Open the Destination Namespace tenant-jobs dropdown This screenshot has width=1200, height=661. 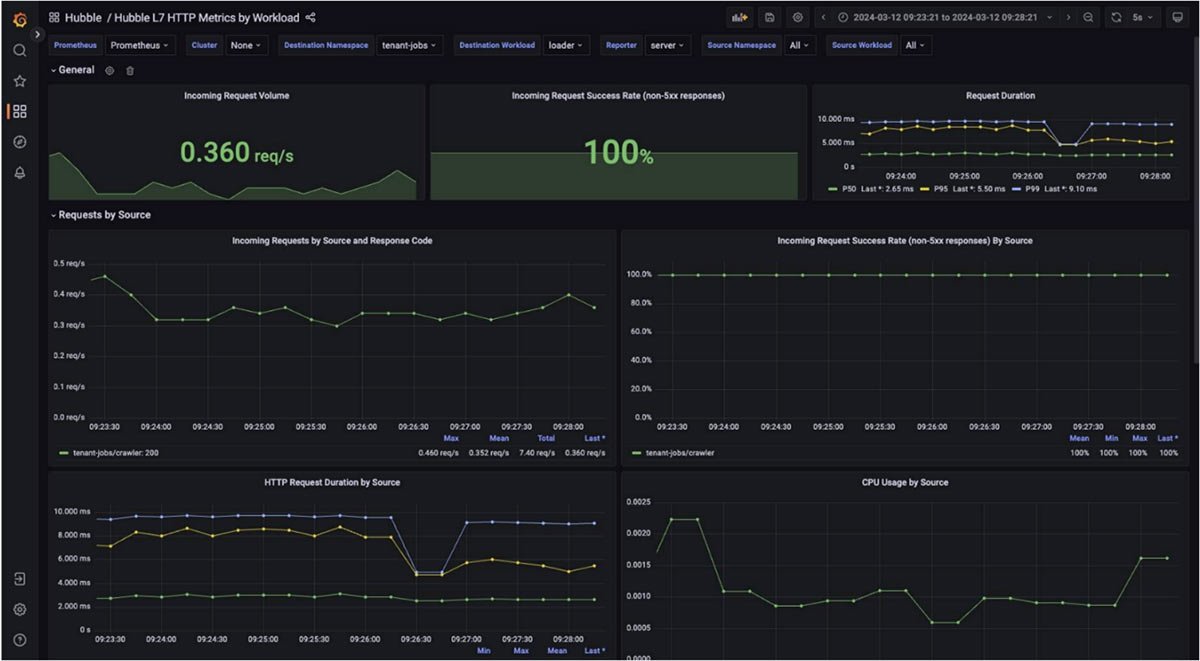[x=410, y=45]
